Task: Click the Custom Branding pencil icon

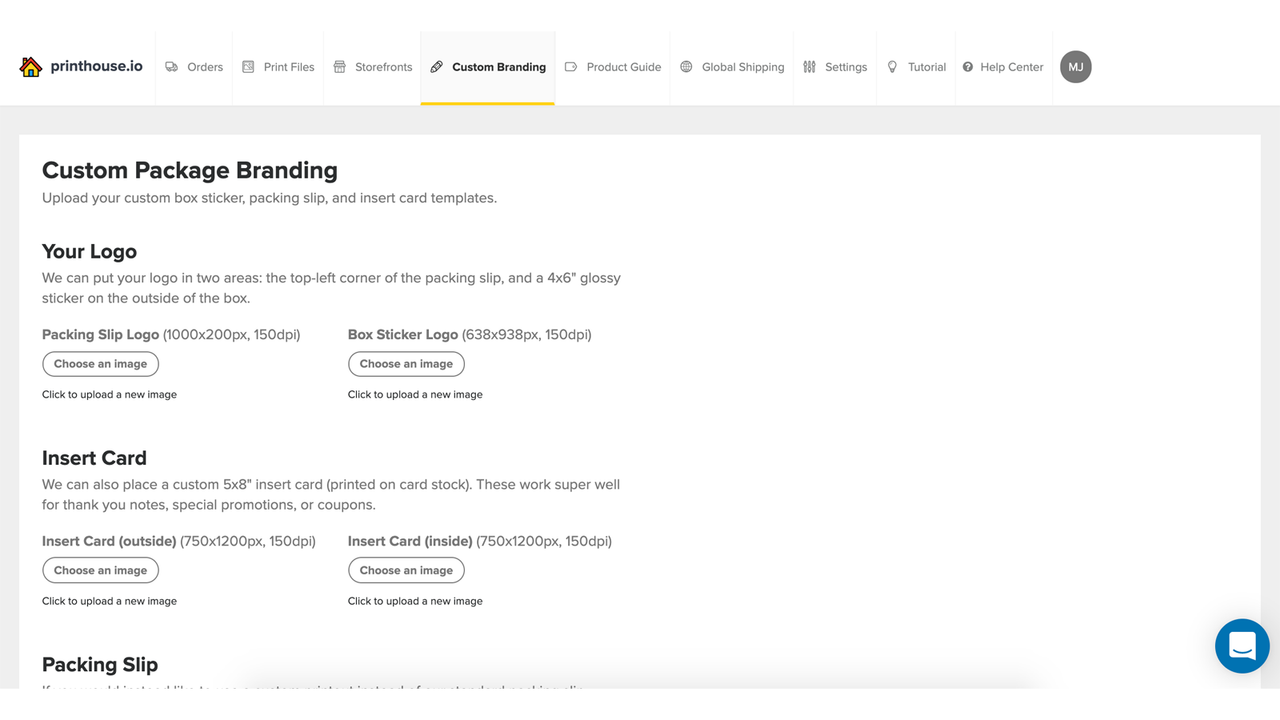Action: click(436, 66)
